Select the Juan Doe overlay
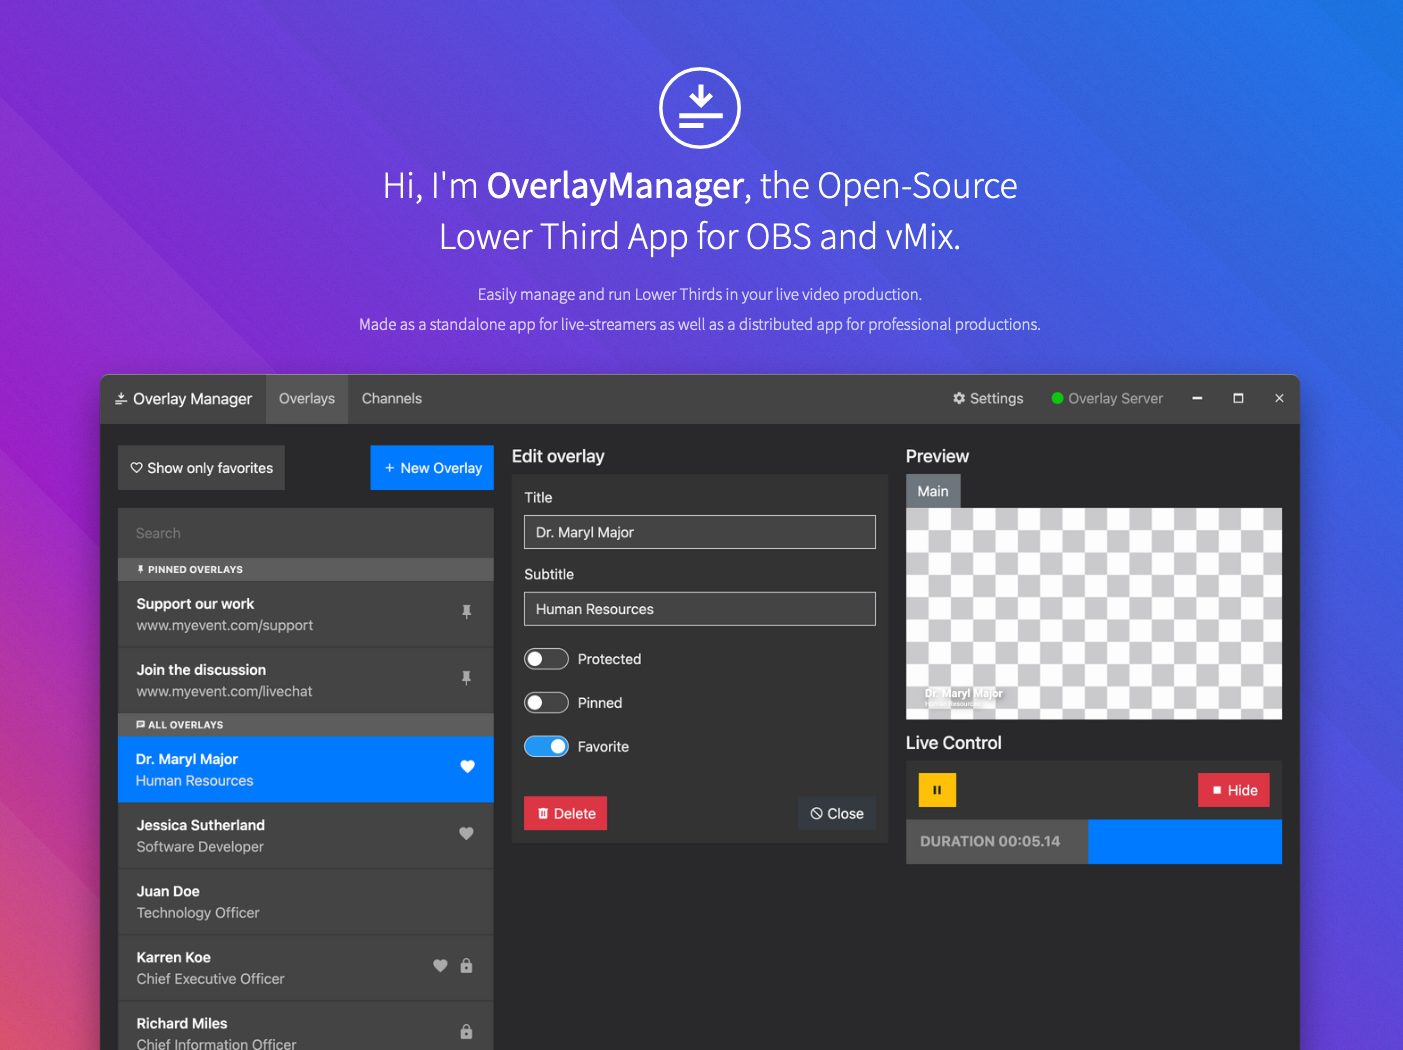1403x1050 pixels. (306, 902)
